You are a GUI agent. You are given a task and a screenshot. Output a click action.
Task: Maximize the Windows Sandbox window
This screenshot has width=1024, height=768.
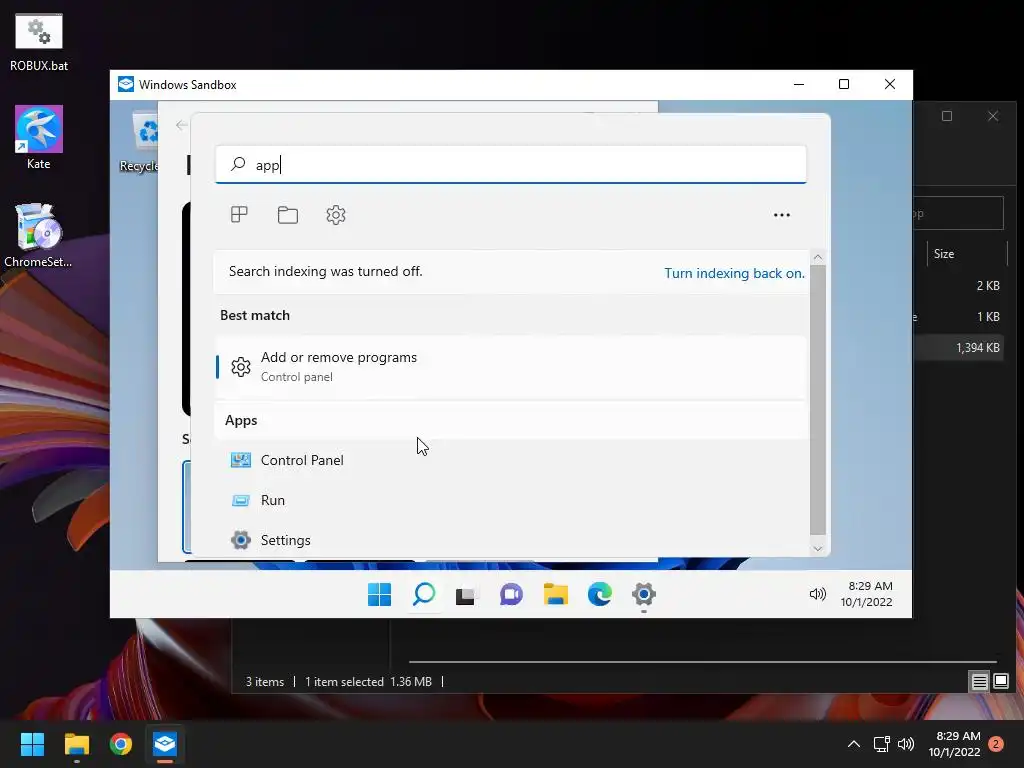coord(844,84)
